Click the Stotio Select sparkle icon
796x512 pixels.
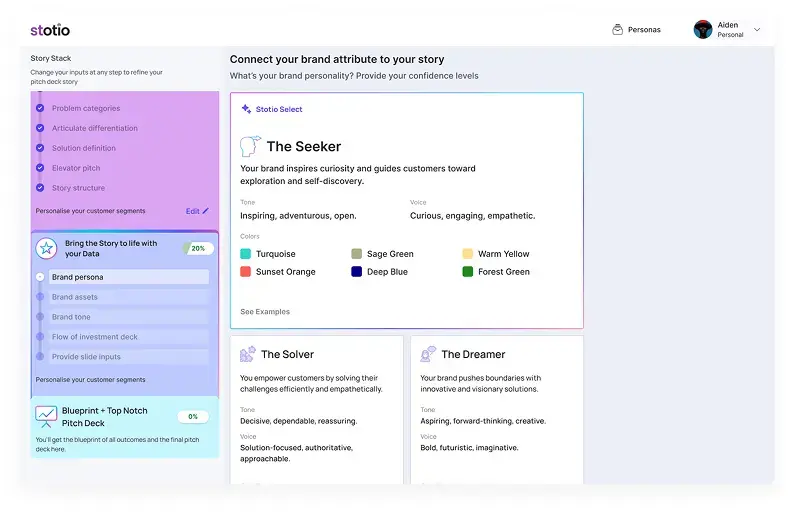(246, 109)
